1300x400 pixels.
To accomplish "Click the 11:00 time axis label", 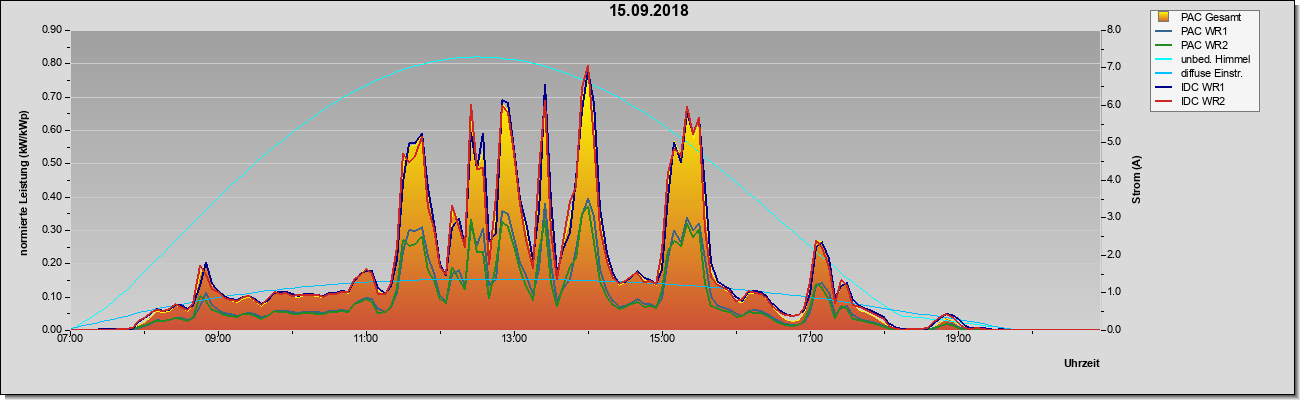I will [x=366, y=339].
